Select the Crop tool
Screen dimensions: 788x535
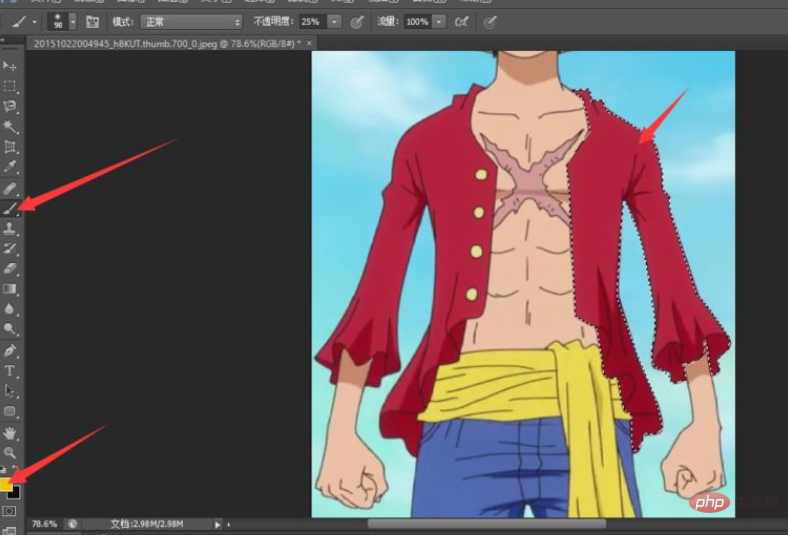point(9,147)
